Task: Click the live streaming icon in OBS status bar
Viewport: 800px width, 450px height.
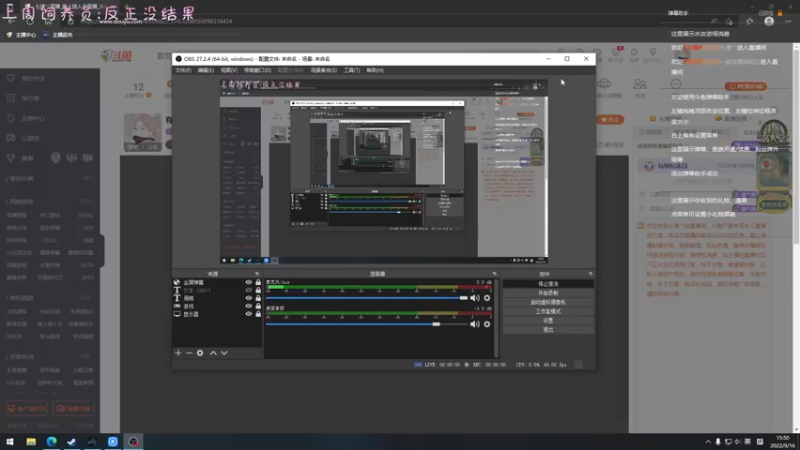Action: 418,365
